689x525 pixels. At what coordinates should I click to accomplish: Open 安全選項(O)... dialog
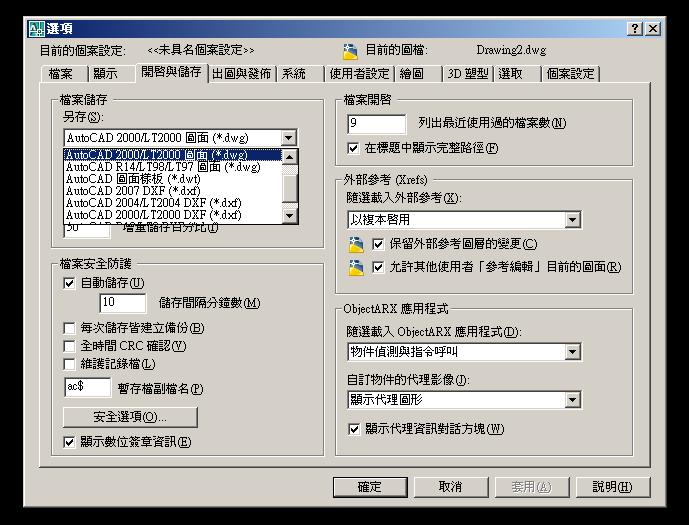point(130,417)
